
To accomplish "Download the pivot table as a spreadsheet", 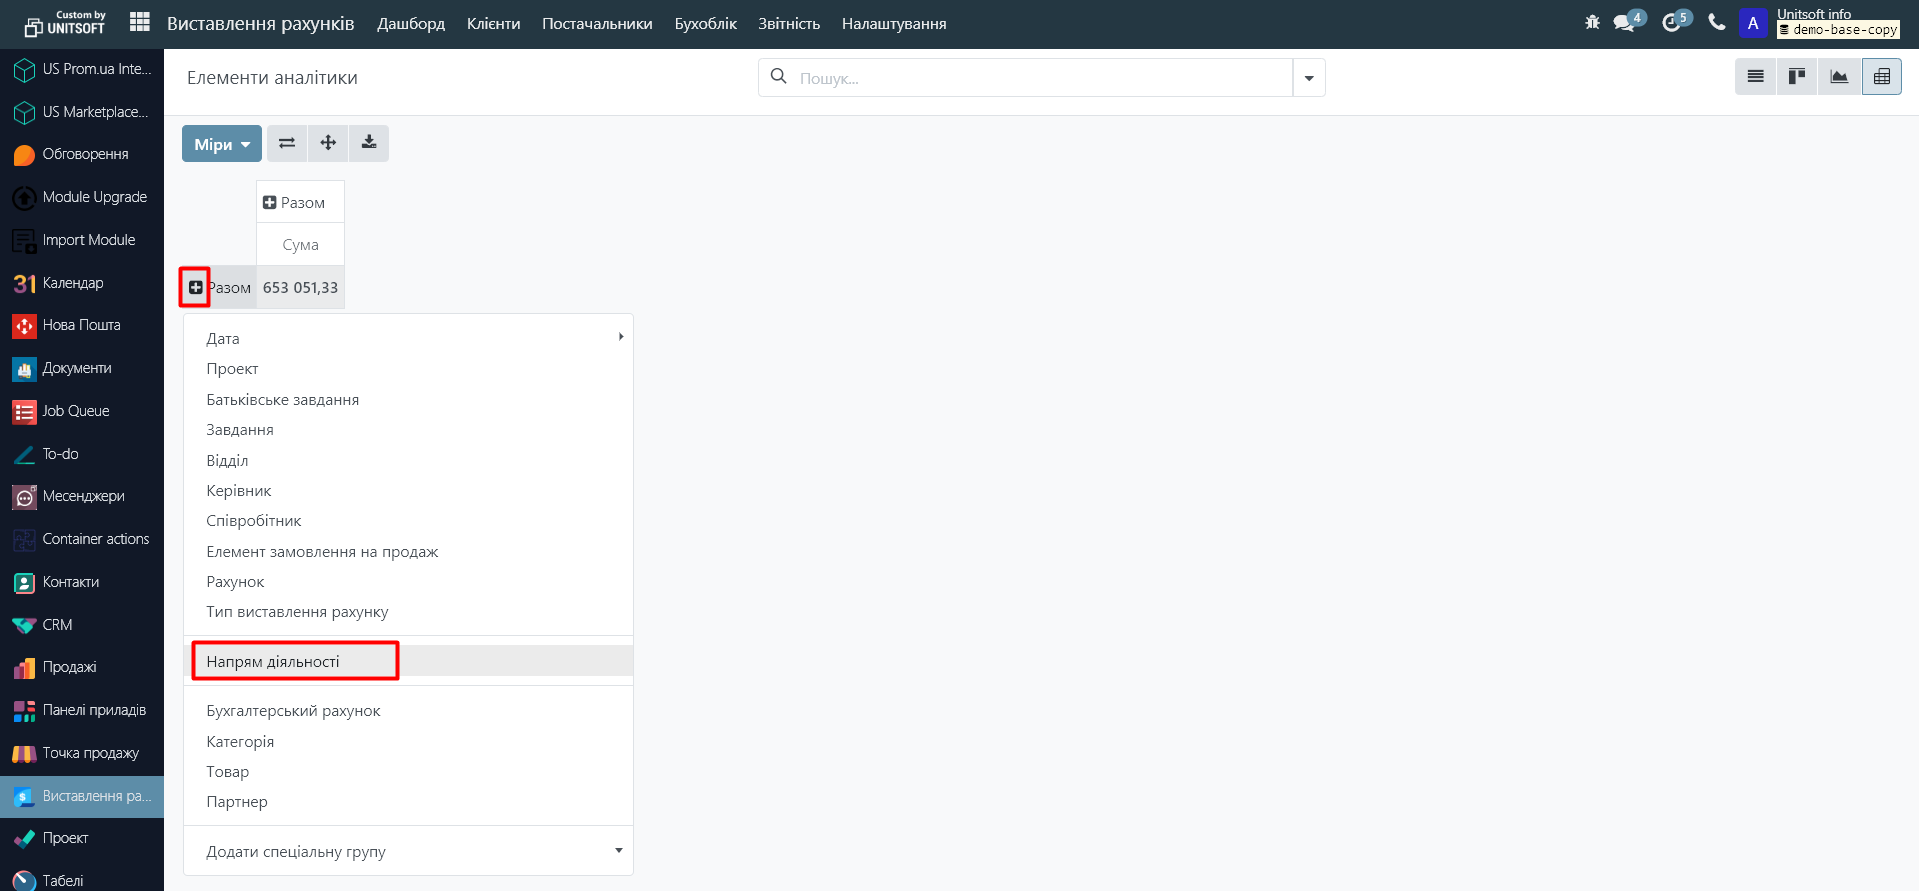I will coord(369,143).
